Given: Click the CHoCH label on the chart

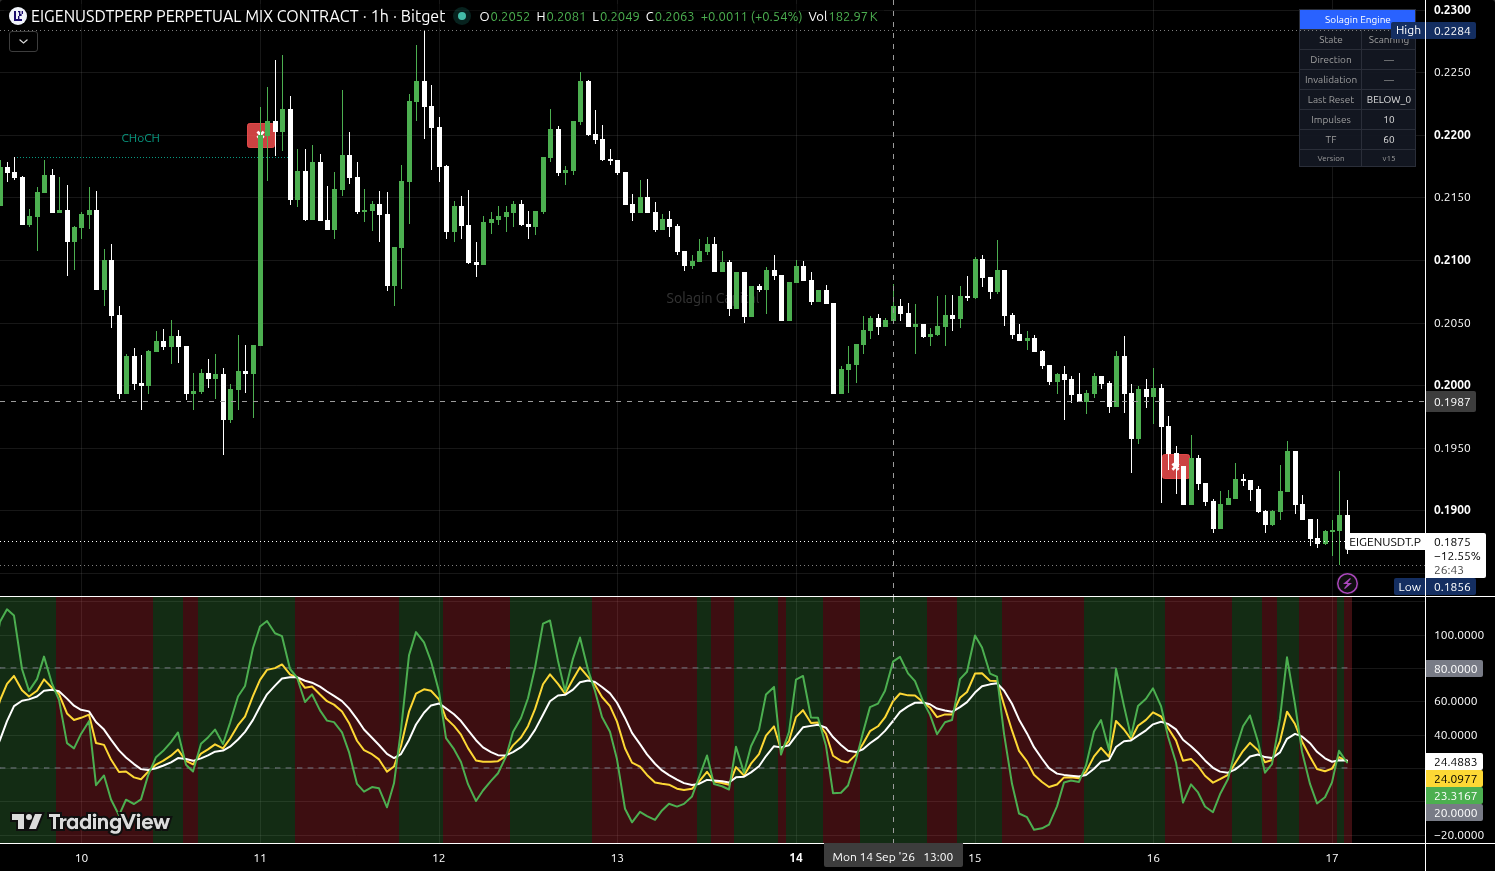Looking at the screenshot, I should [x=140, y=138].
